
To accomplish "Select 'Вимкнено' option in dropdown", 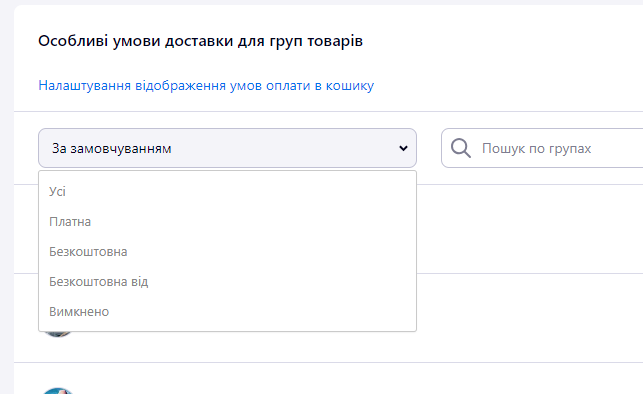I will pos(228,312).
